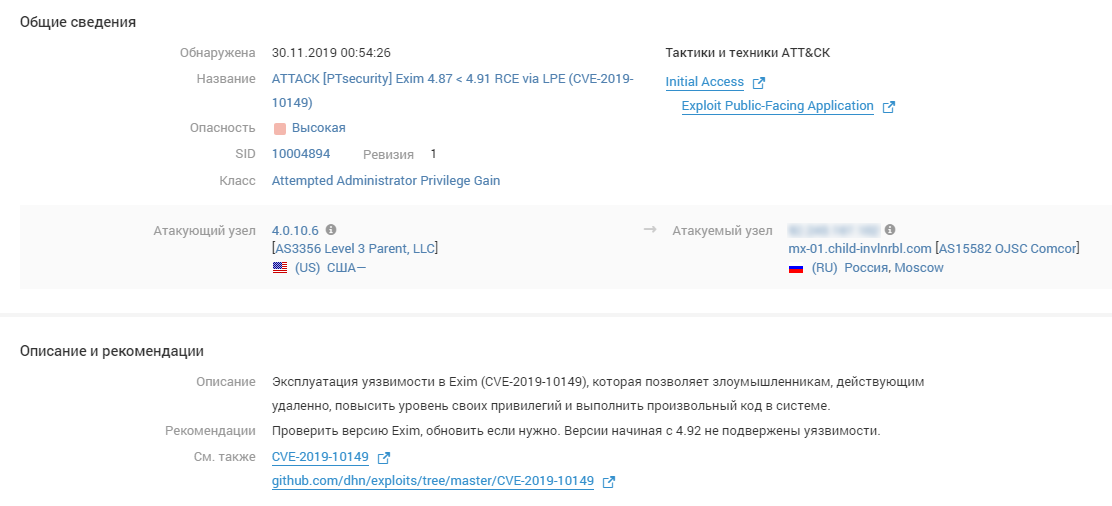Viewport: 1112px width, 506px height.
Task: Click the high severity color indicator
Action: click(280, 128)
